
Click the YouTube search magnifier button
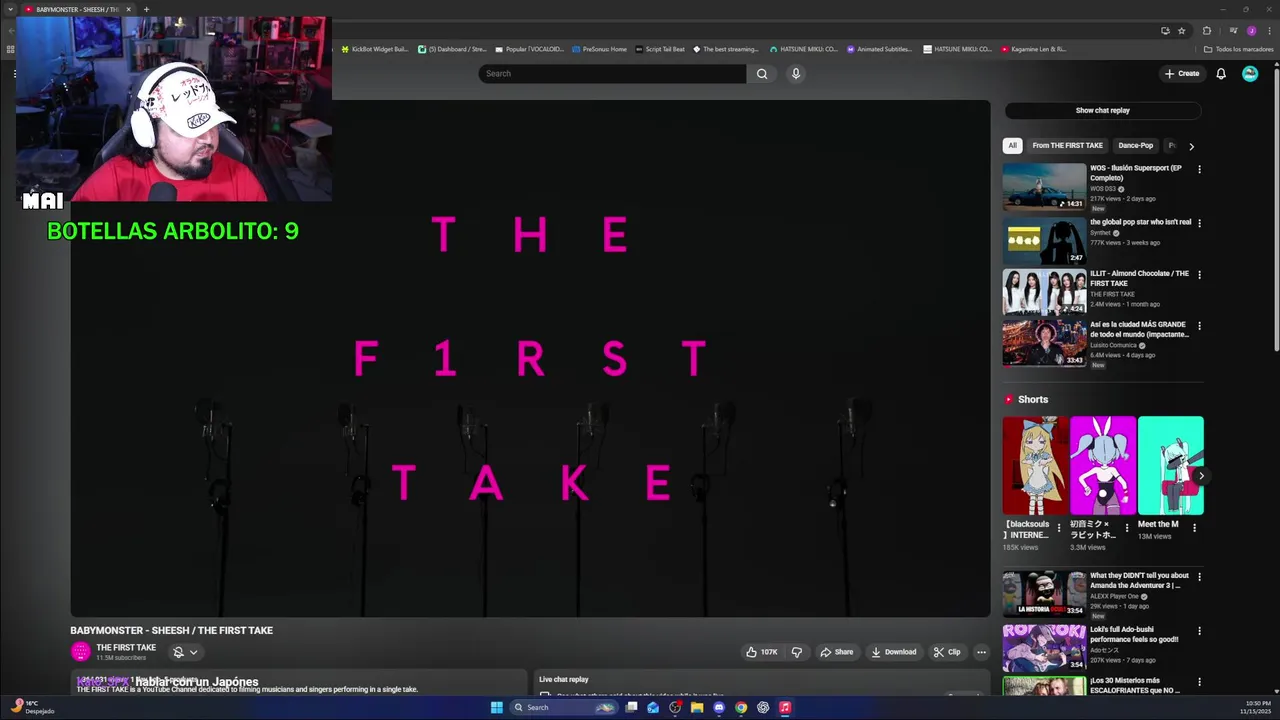point(762,73)
